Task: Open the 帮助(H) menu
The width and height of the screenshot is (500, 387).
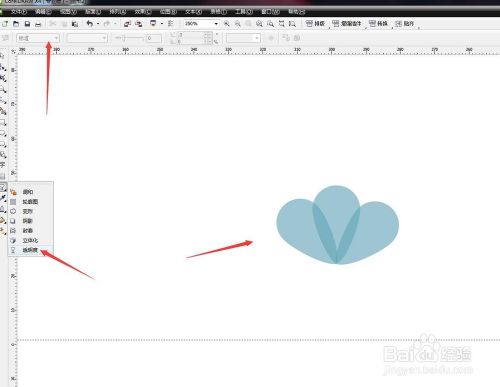Action: tap(296, 12)
